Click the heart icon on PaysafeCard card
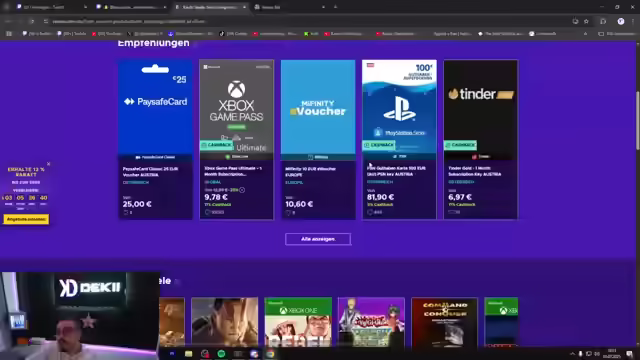 (126, 212)
